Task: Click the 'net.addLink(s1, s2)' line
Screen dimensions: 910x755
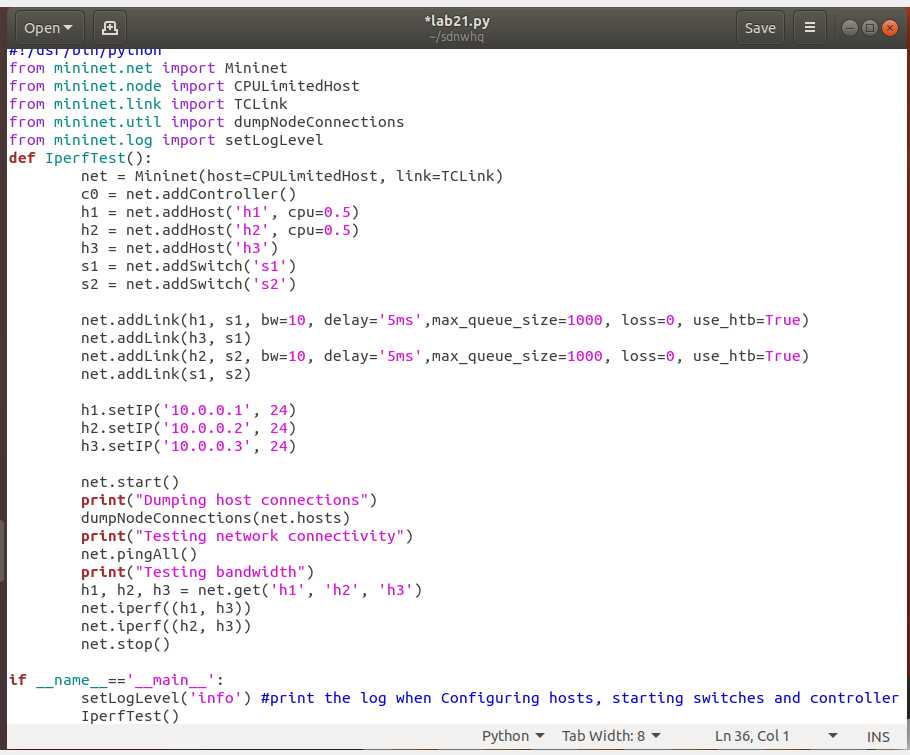Action: pyautogui.click(x=166, y=374)
